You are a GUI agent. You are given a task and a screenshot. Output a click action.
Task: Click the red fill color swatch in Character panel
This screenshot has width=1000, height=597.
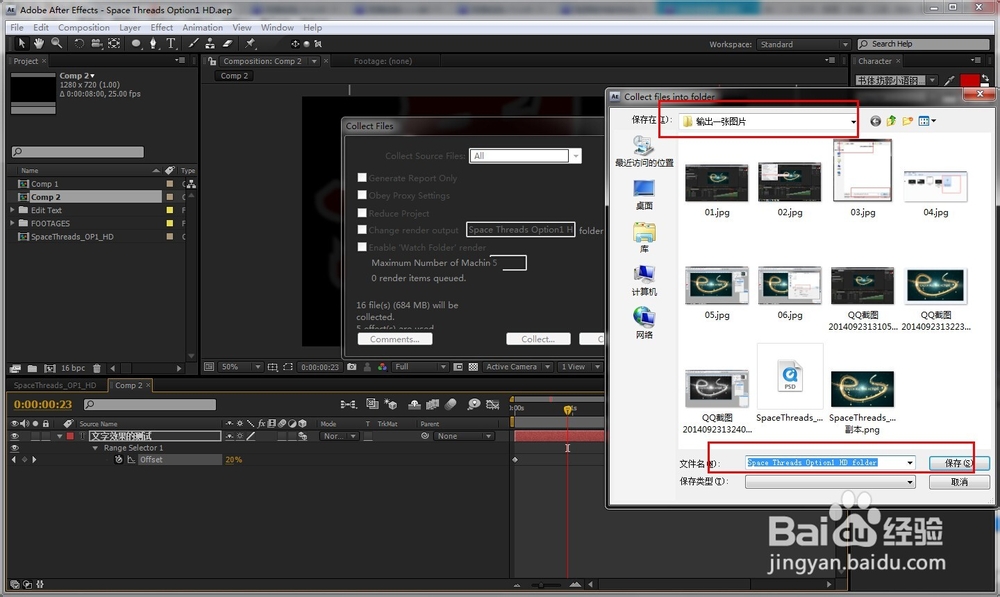[969, 80]
